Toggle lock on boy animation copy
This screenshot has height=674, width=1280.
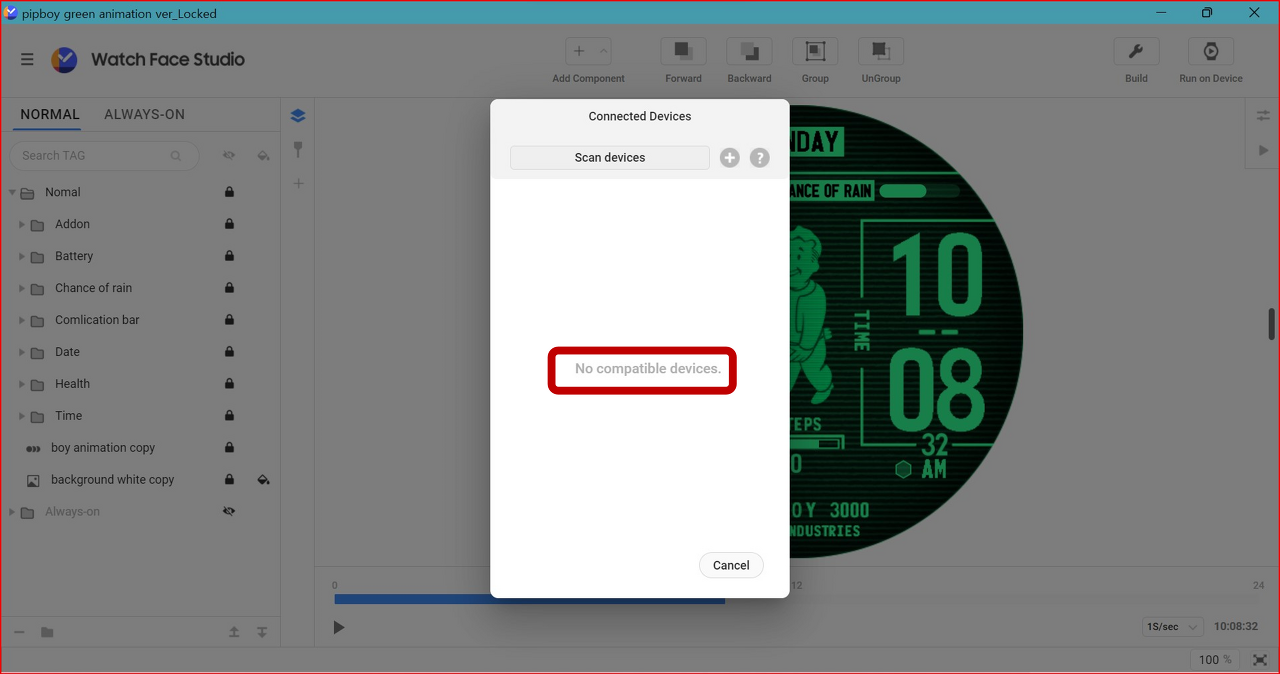coord(229,448)
